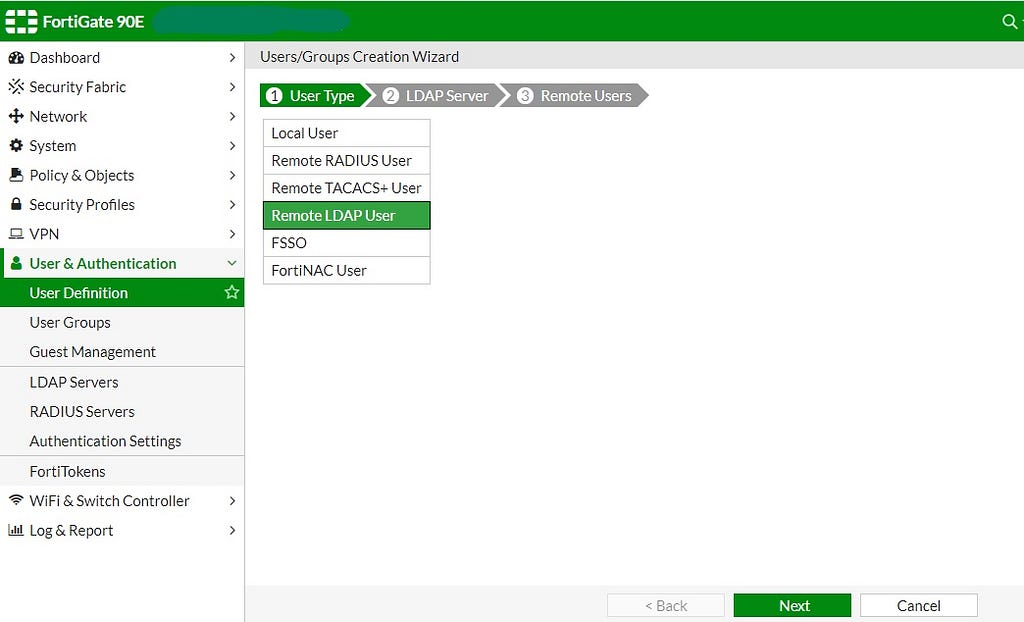Screen dimensions: 1024x622
Task: Click the Dashboard menu label
Action: coord(65,57)
